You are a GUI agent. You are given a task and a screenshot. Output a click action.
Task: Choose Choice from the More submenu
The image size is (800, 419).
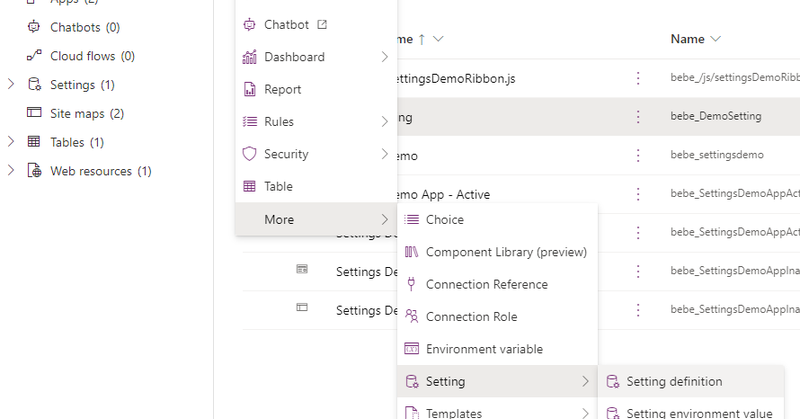click(x=497, y=219)
